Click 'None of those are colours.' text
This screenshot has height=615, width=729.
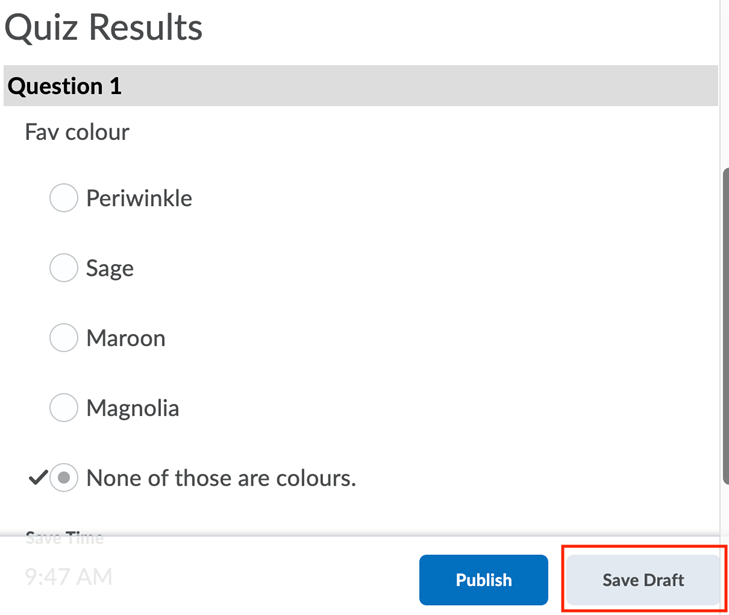pyautogui.click(x=221, y=478)
